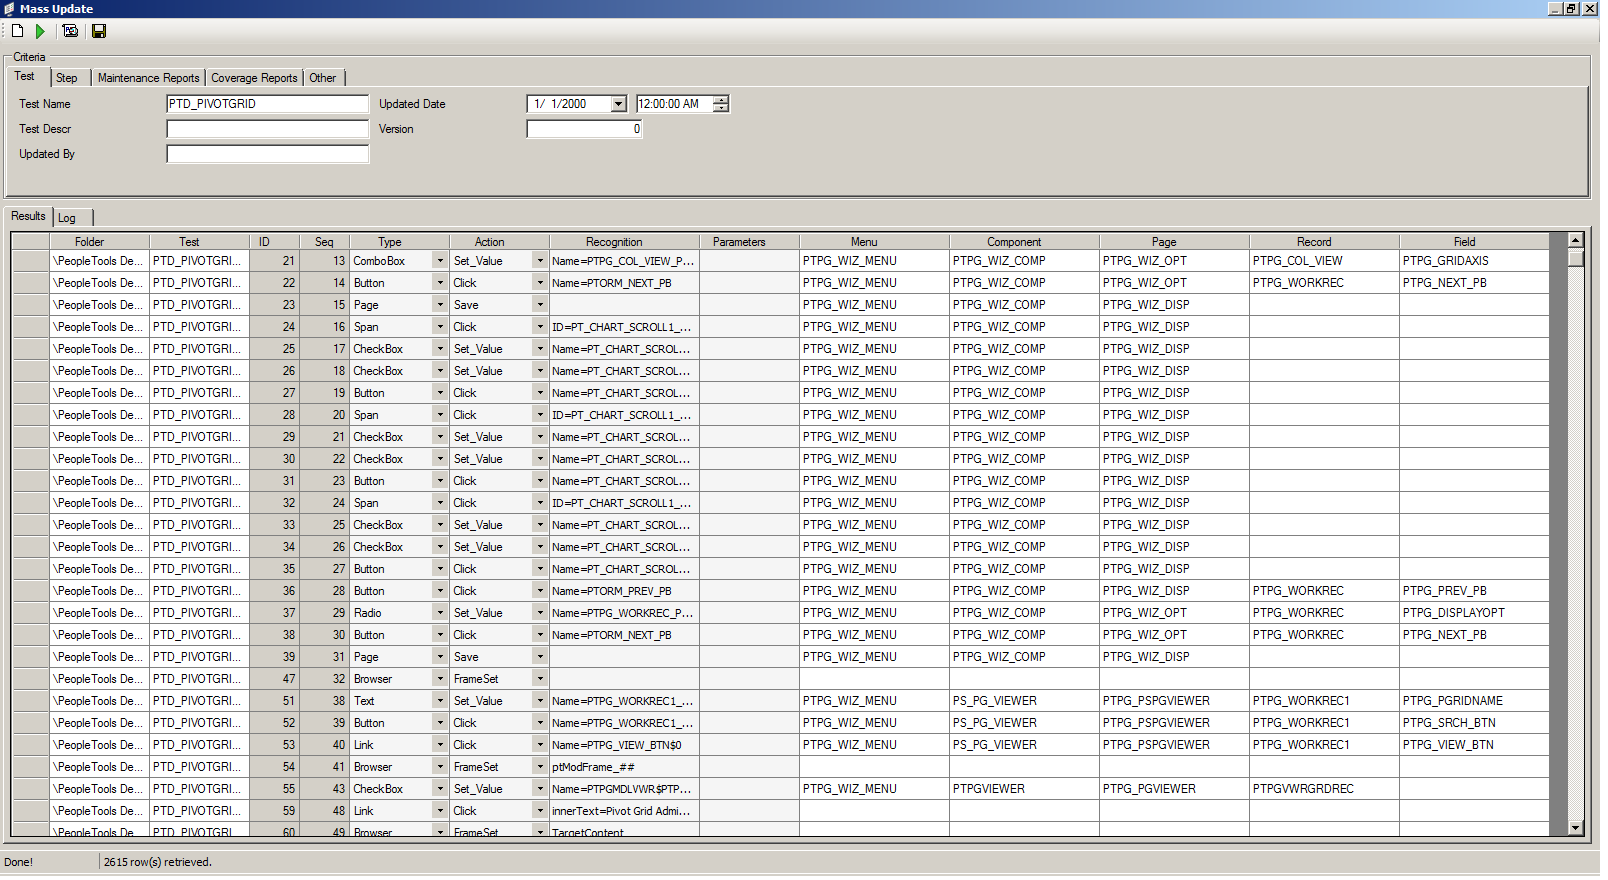Click the status bar row count text
Viewport: 1608px width, 880px height.
pyautogui.click(x=158, y=862)
